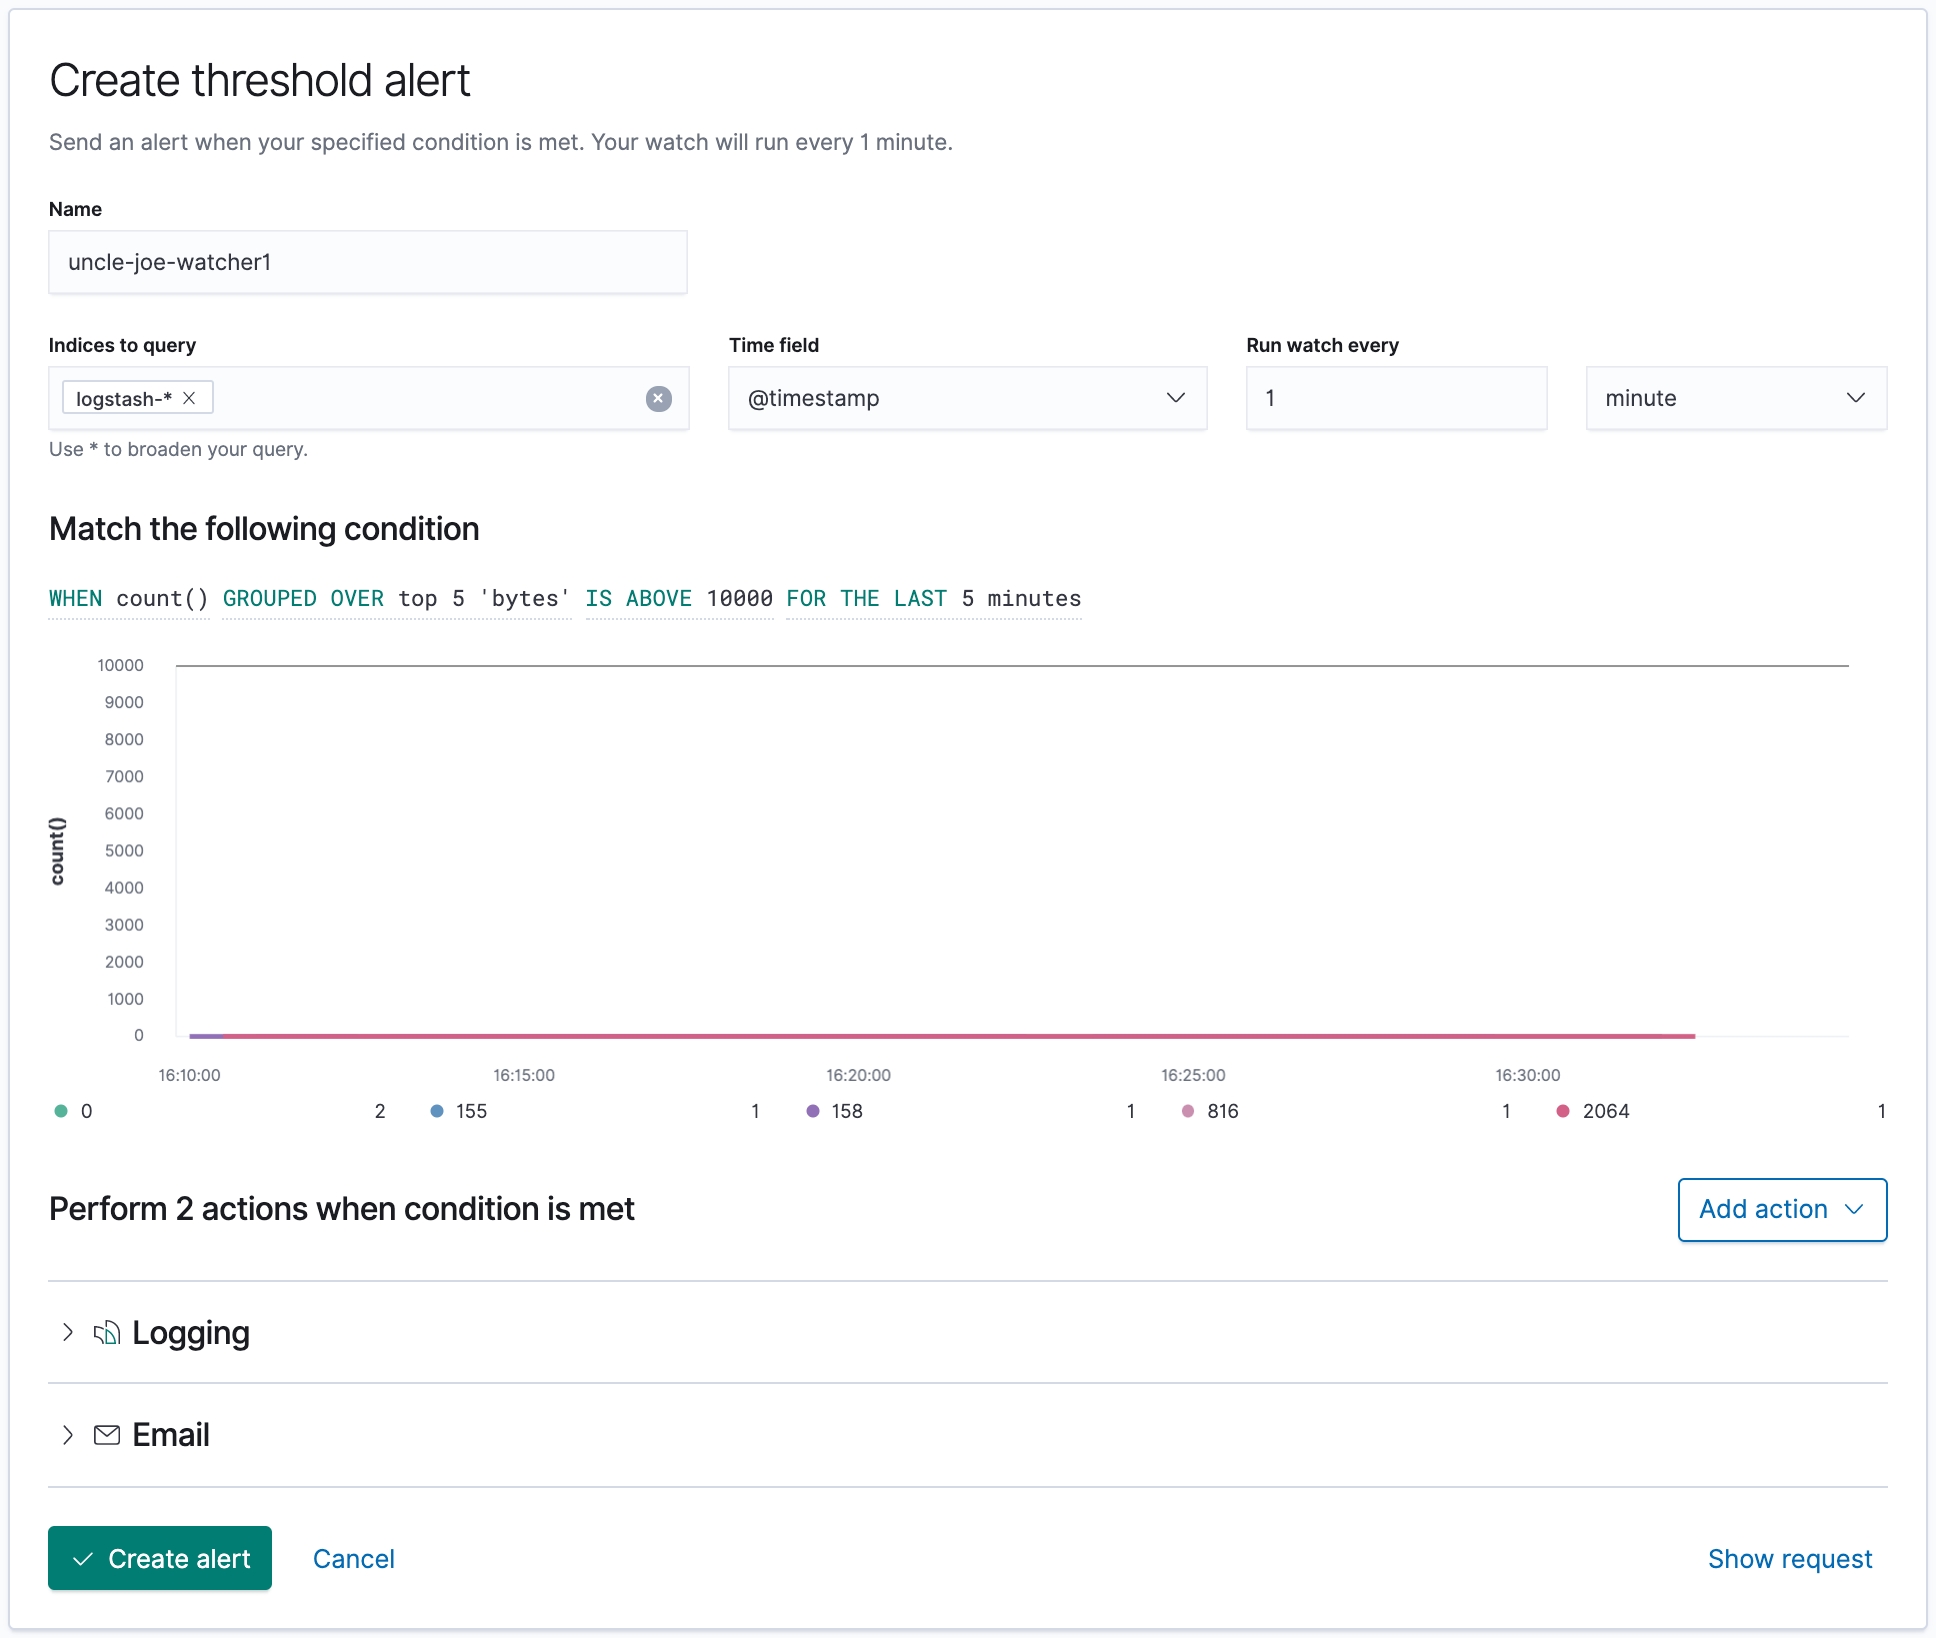Screen dimensions: 1936x1638
Task: Expand the Email action section
Action: coord(68,1435)
